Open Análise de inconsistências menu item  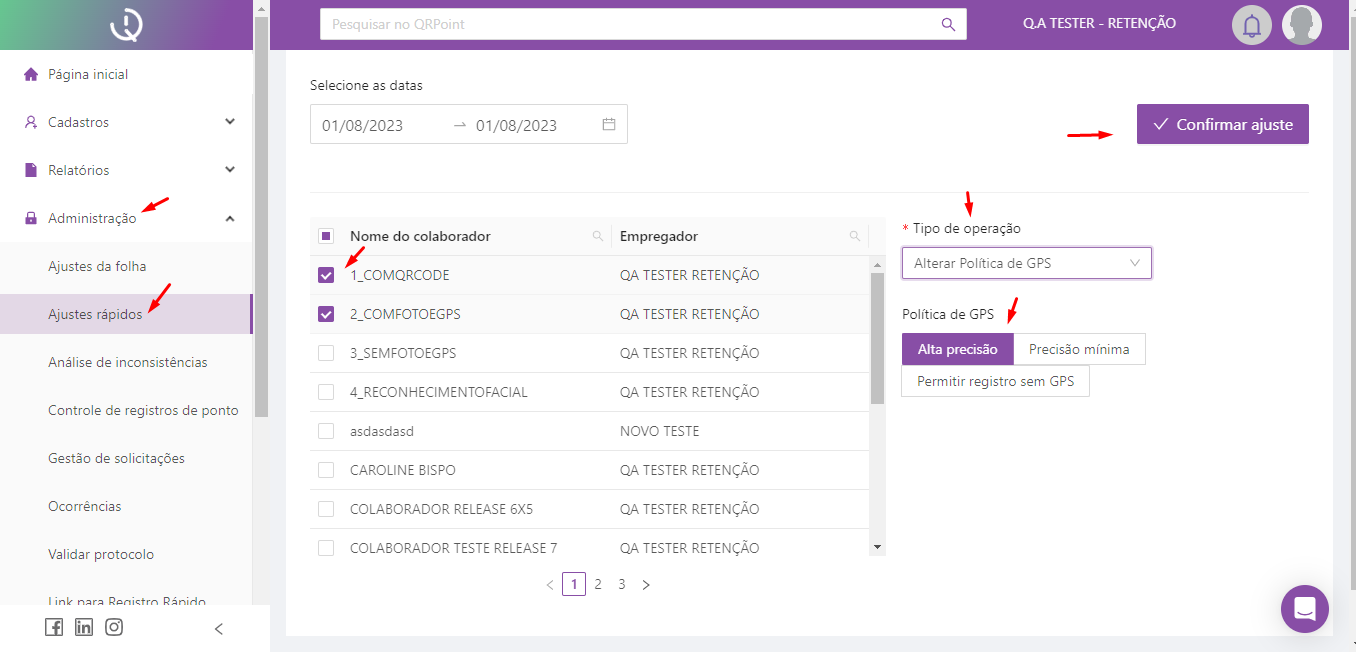[128, 362]
